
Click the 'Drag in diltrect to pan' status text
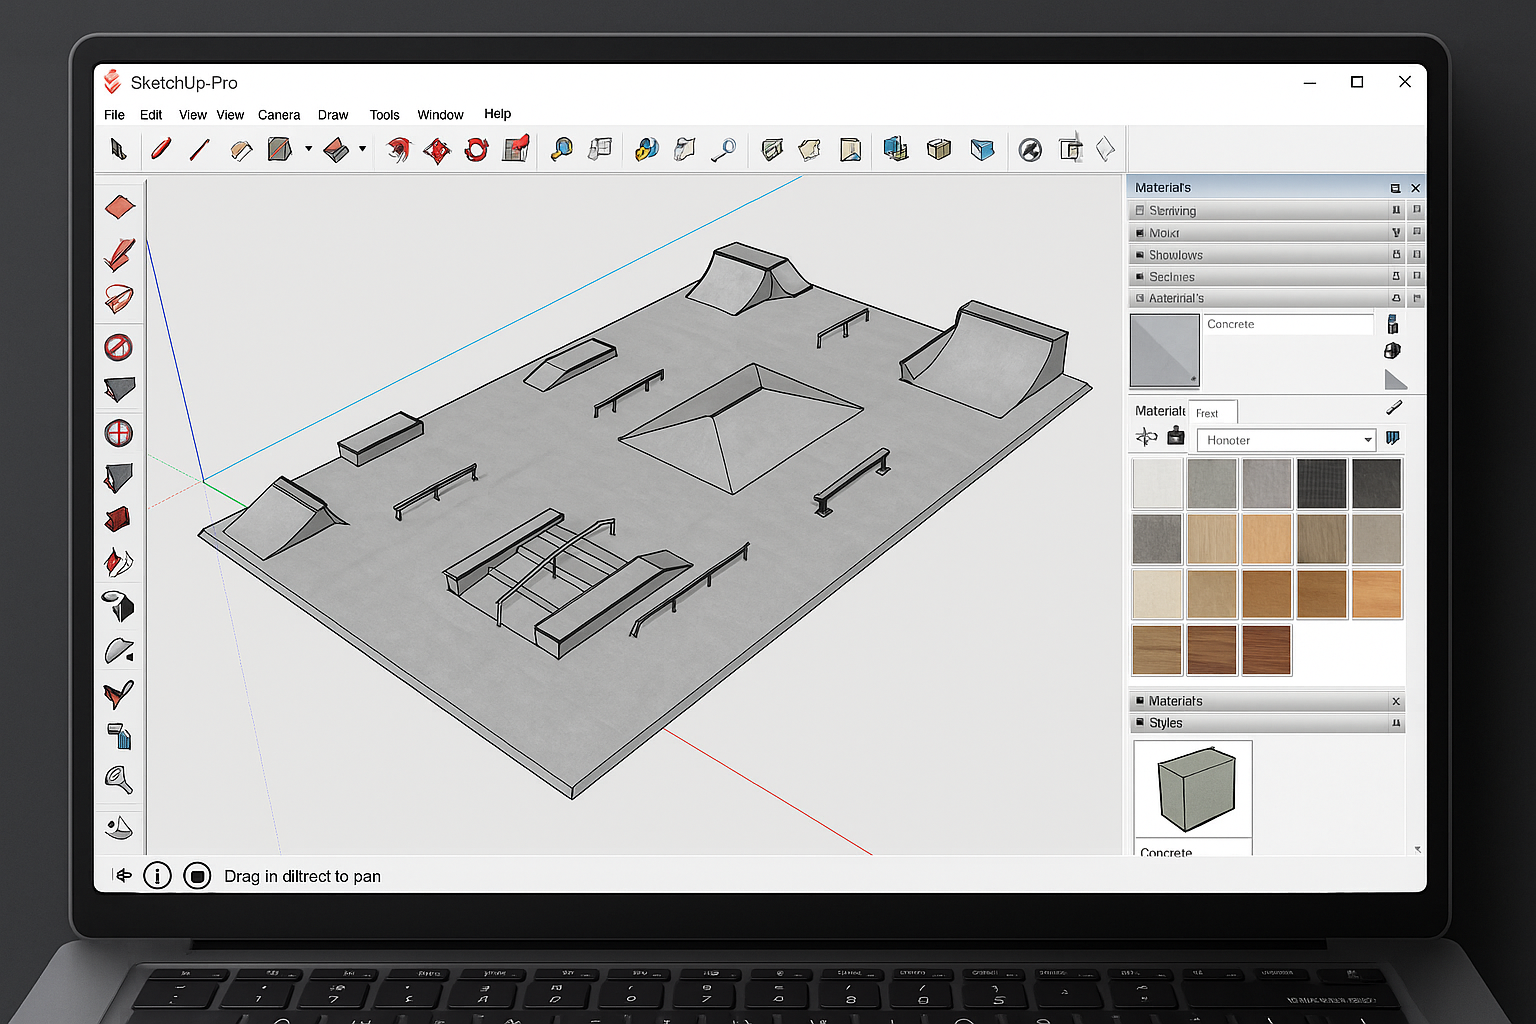[x=302, y=876]
